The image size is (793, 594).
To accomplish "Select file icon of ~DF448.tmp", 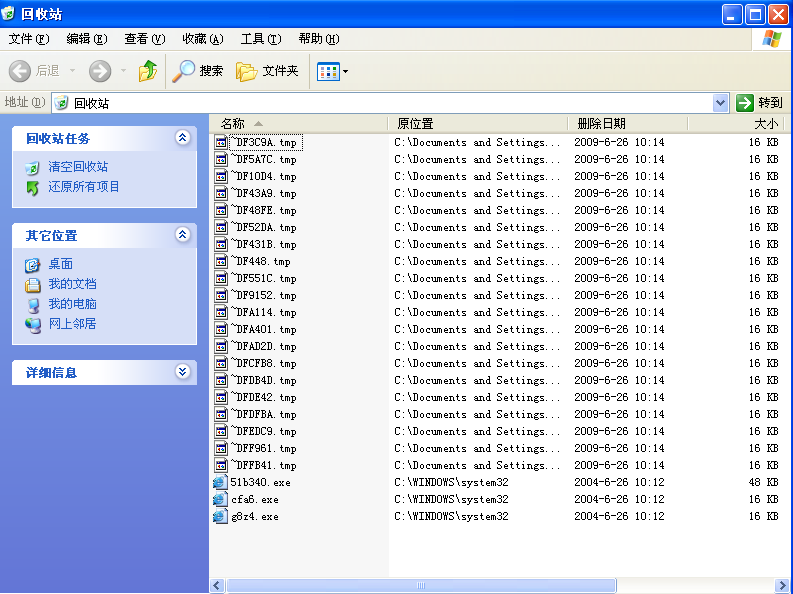I will [x=221, y=261].
